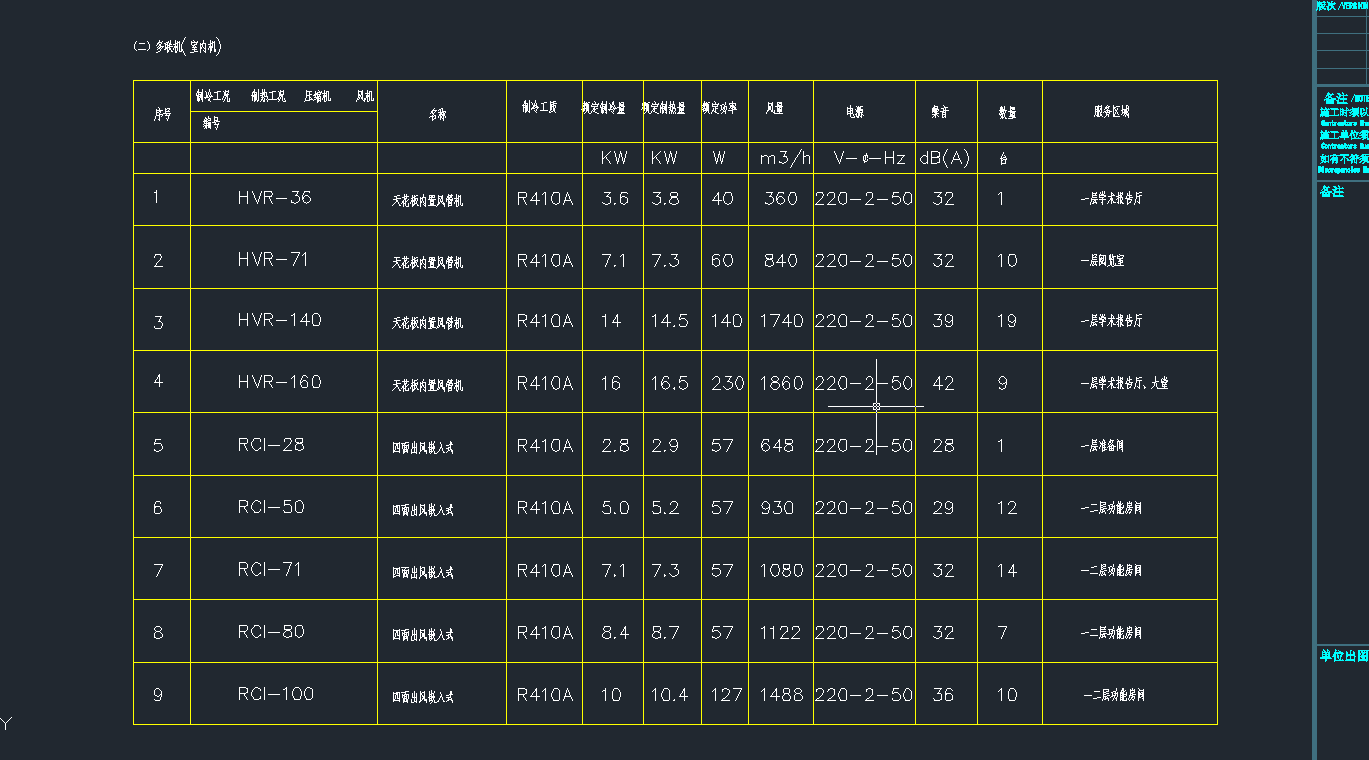The width and height of the screenshot is (1369, 760).
Task: Select the 单位出图 title block label
Action: [1343, 656]
